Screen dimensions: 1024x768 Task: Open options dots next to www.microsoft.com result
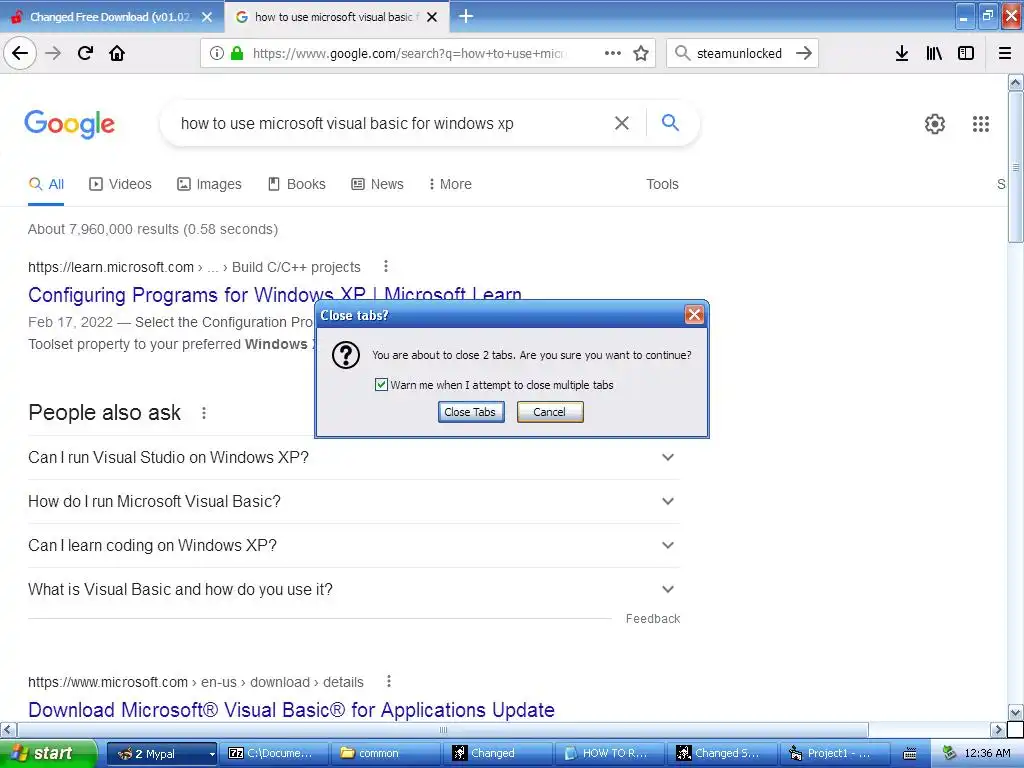coord(389,681)
